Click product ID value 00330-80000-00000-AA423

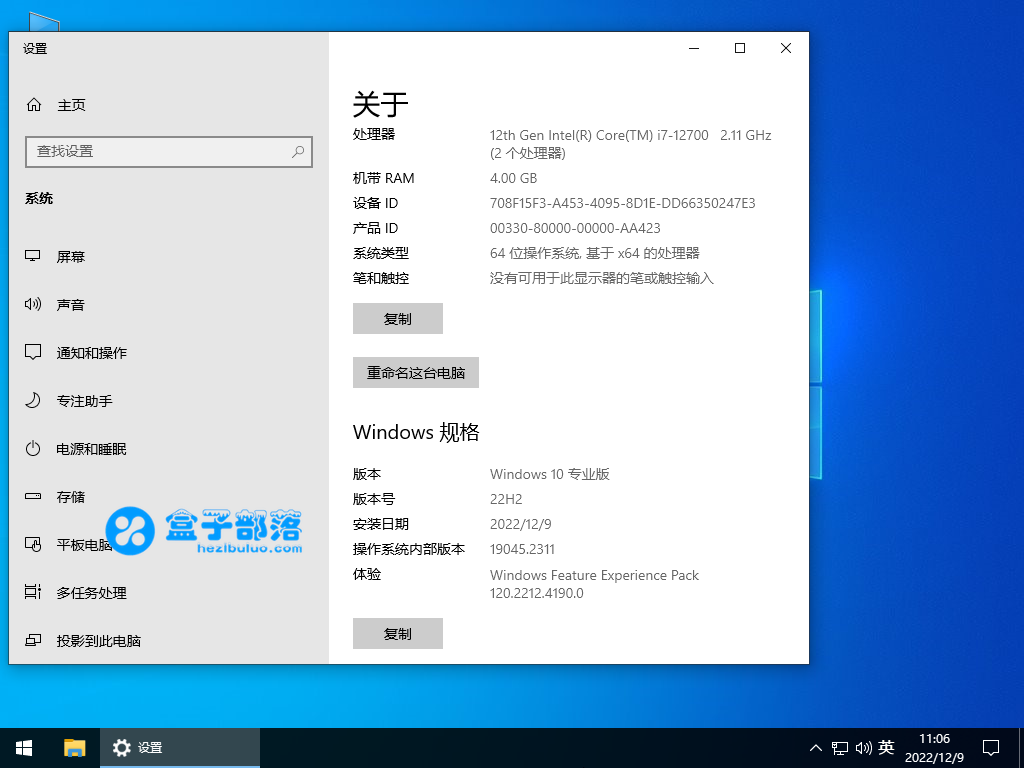click(575, 228)
